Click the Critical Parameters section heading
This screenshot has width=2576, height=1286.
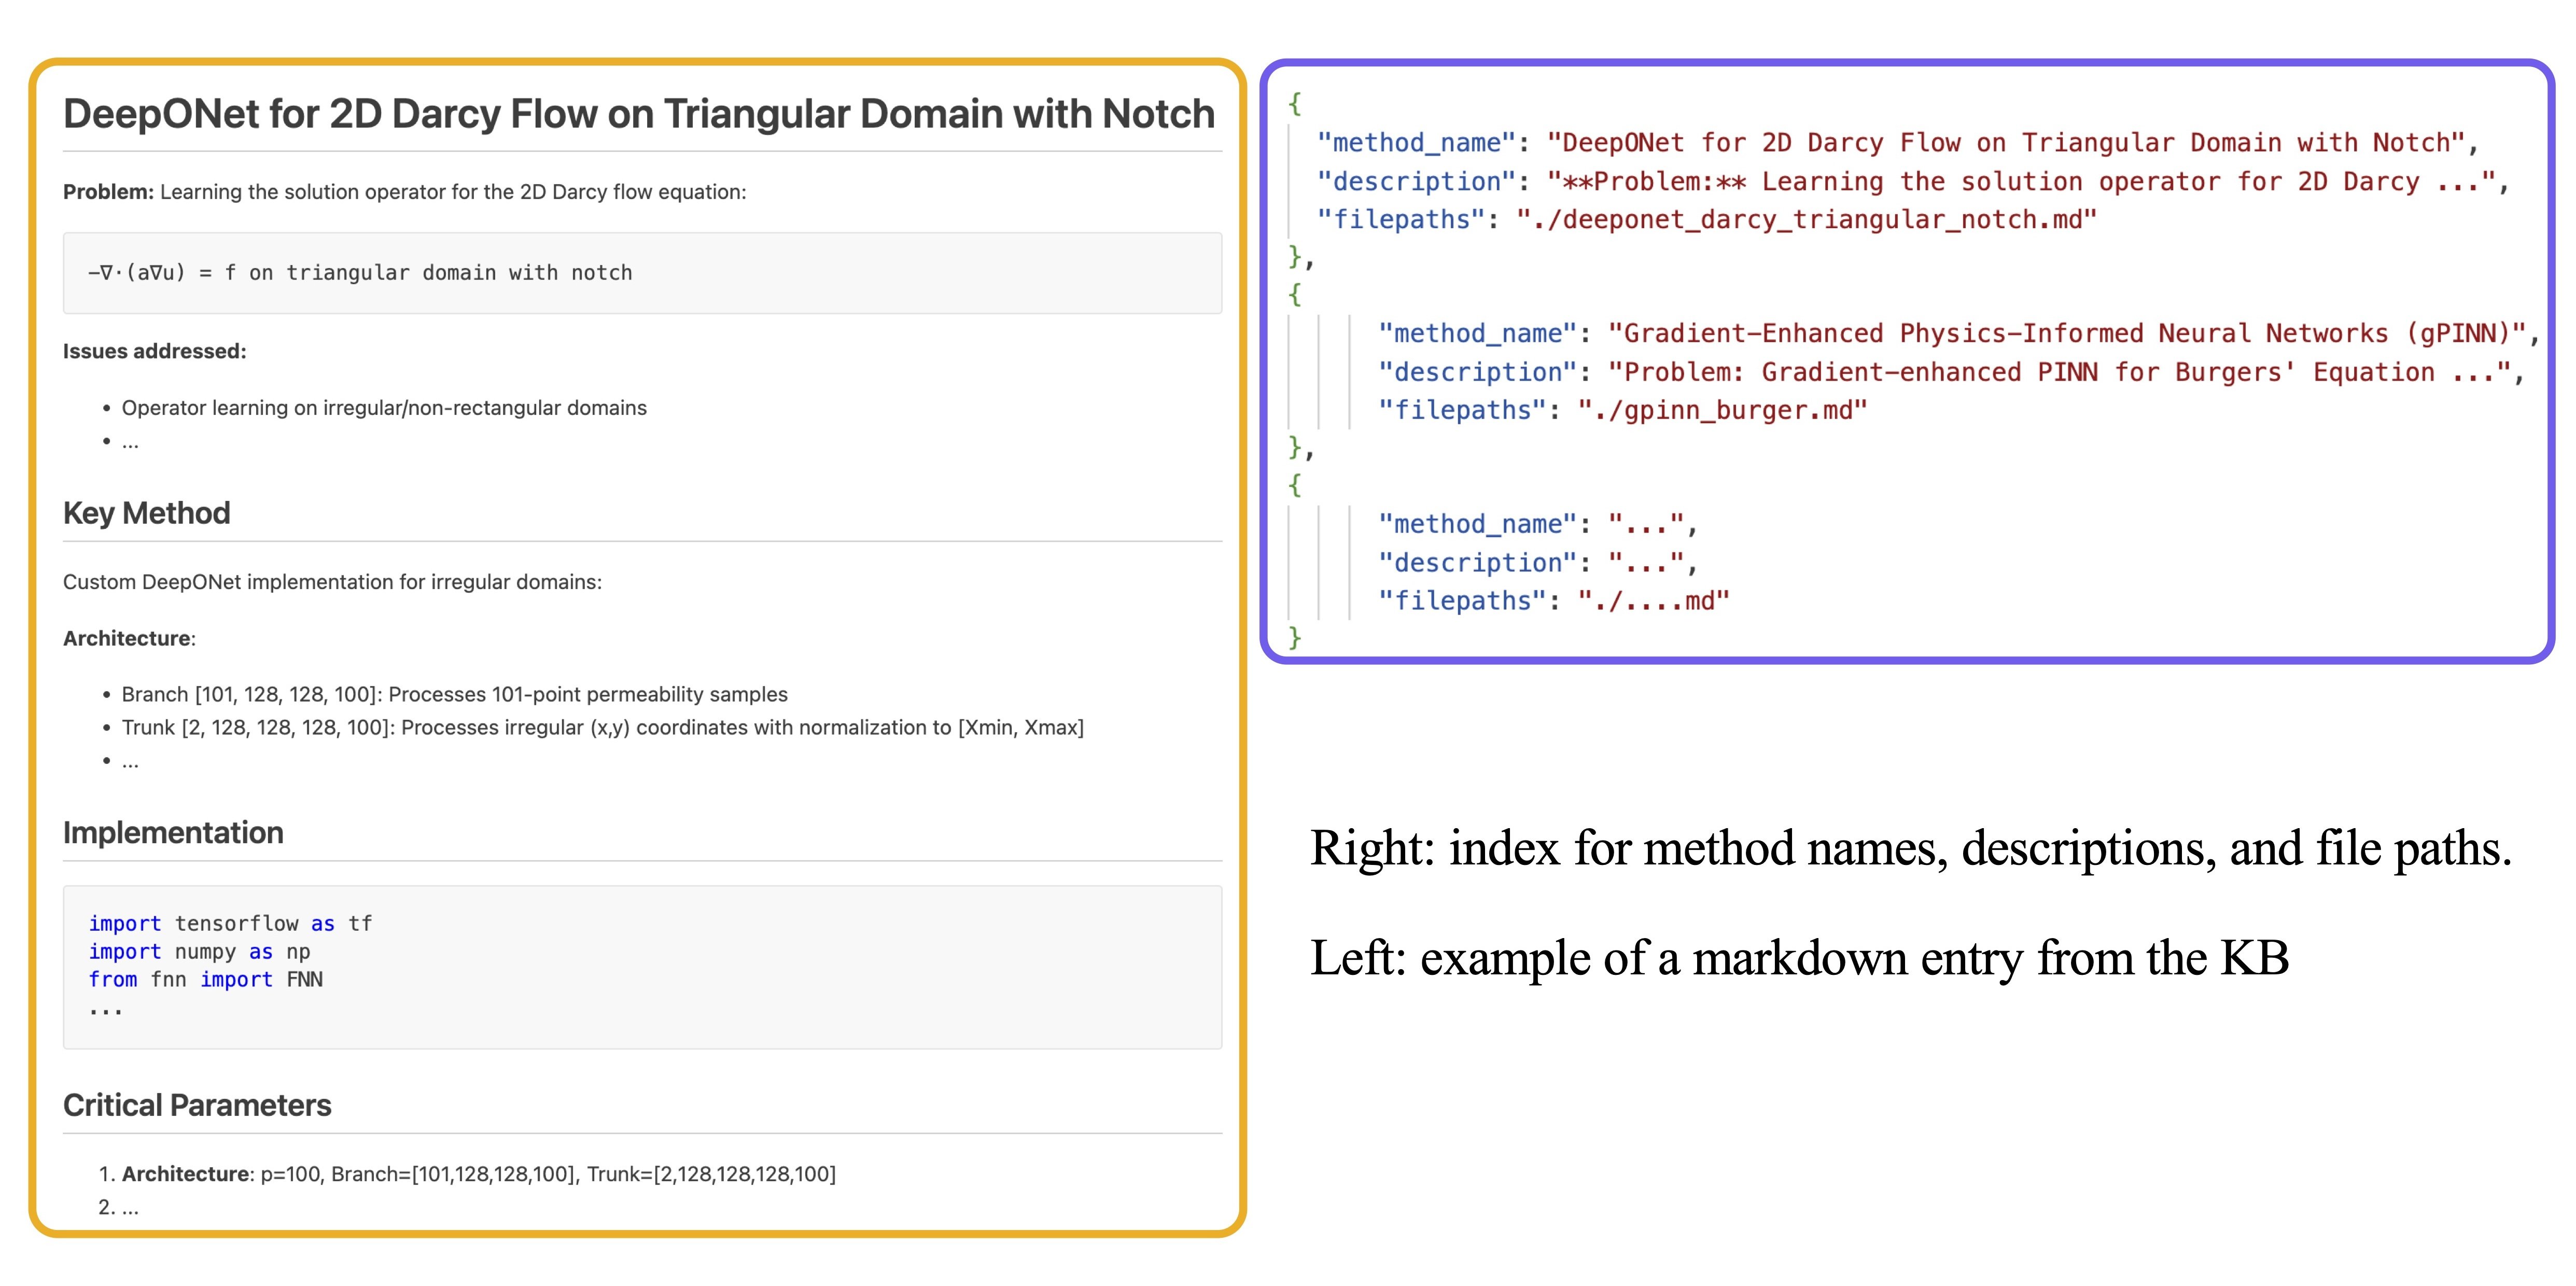197,1105
